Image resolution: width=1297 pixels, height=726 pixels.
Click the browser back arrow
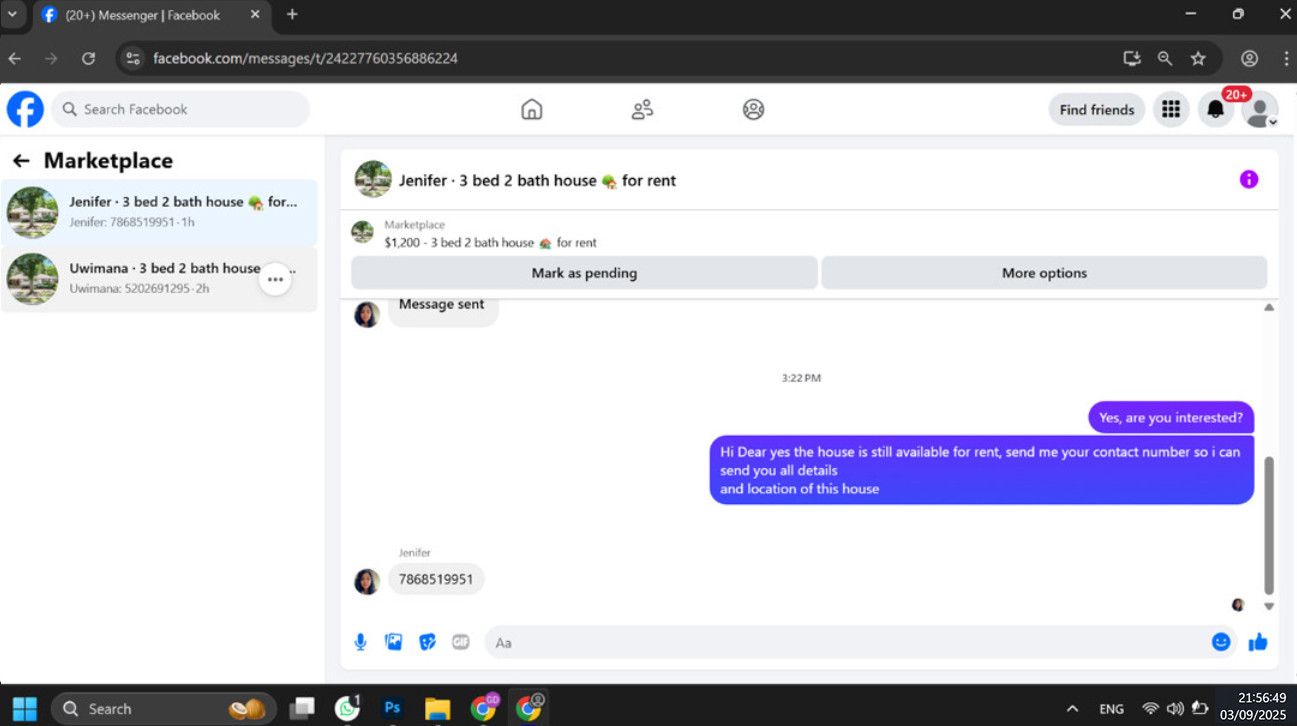point(15,59)
